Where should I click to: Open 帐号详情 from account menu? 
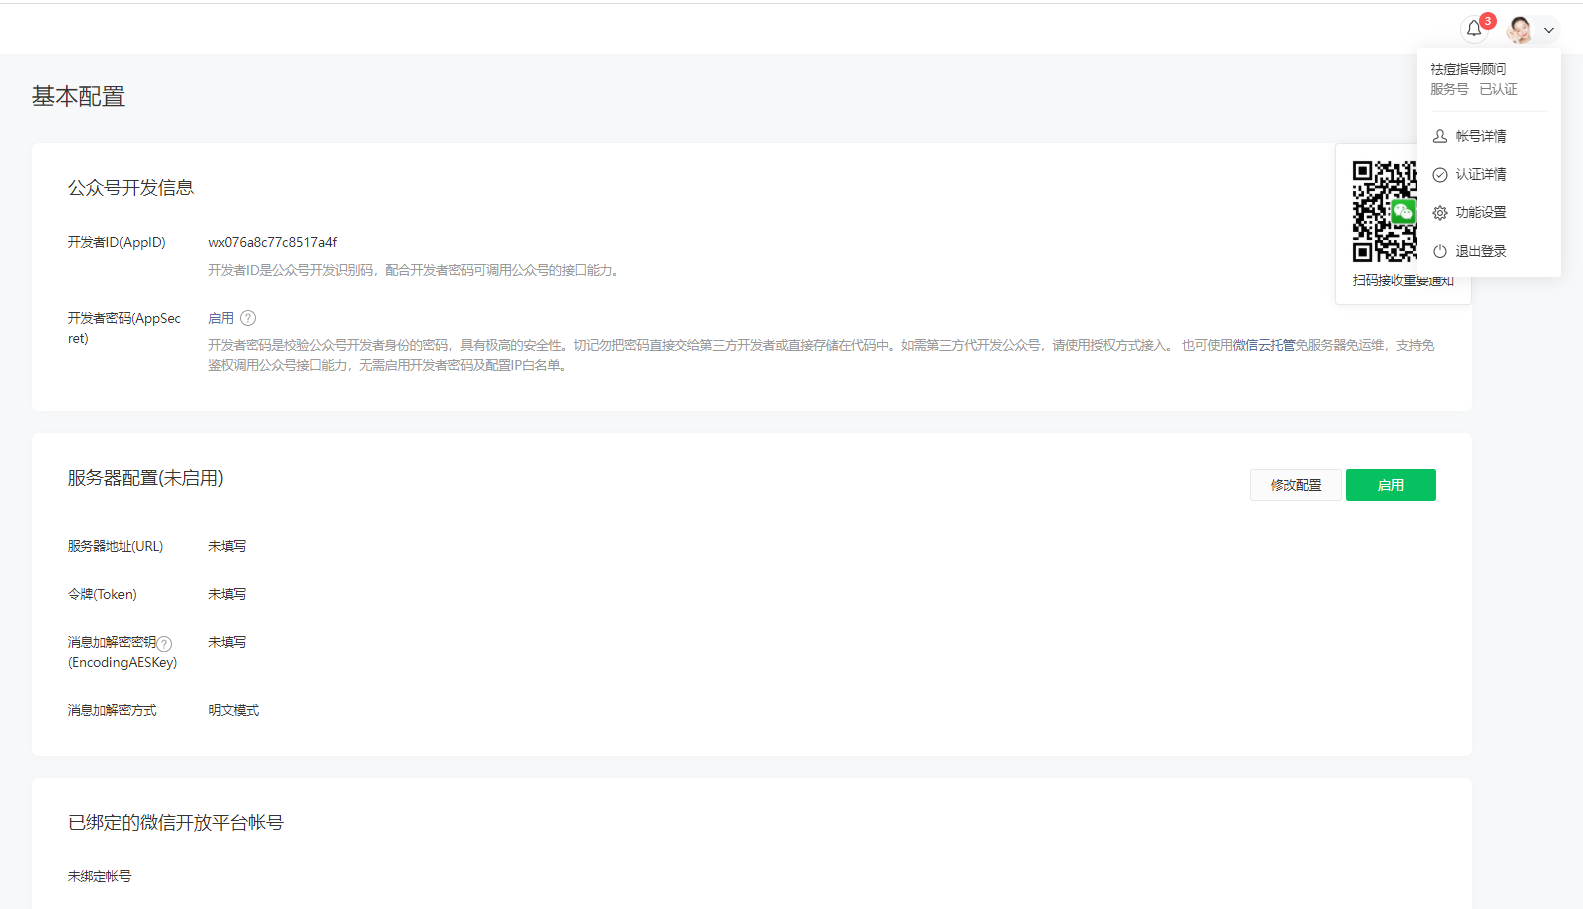click(x=1480, y=136)
